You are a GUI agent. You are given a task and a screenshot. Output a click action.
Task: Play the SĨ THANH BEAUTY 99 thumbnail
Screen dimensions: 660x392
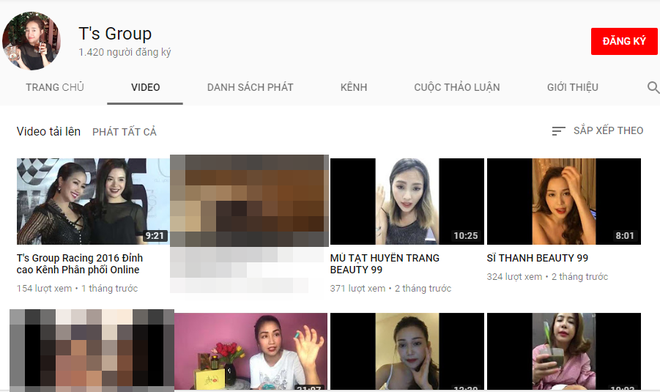click(564, 201)
